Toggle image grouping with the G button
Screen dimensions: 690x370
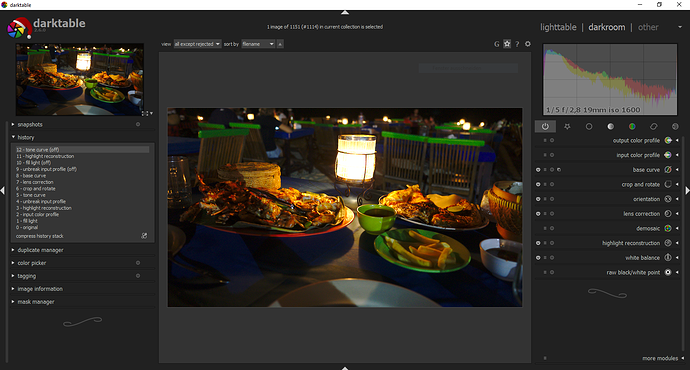(497, 44)
